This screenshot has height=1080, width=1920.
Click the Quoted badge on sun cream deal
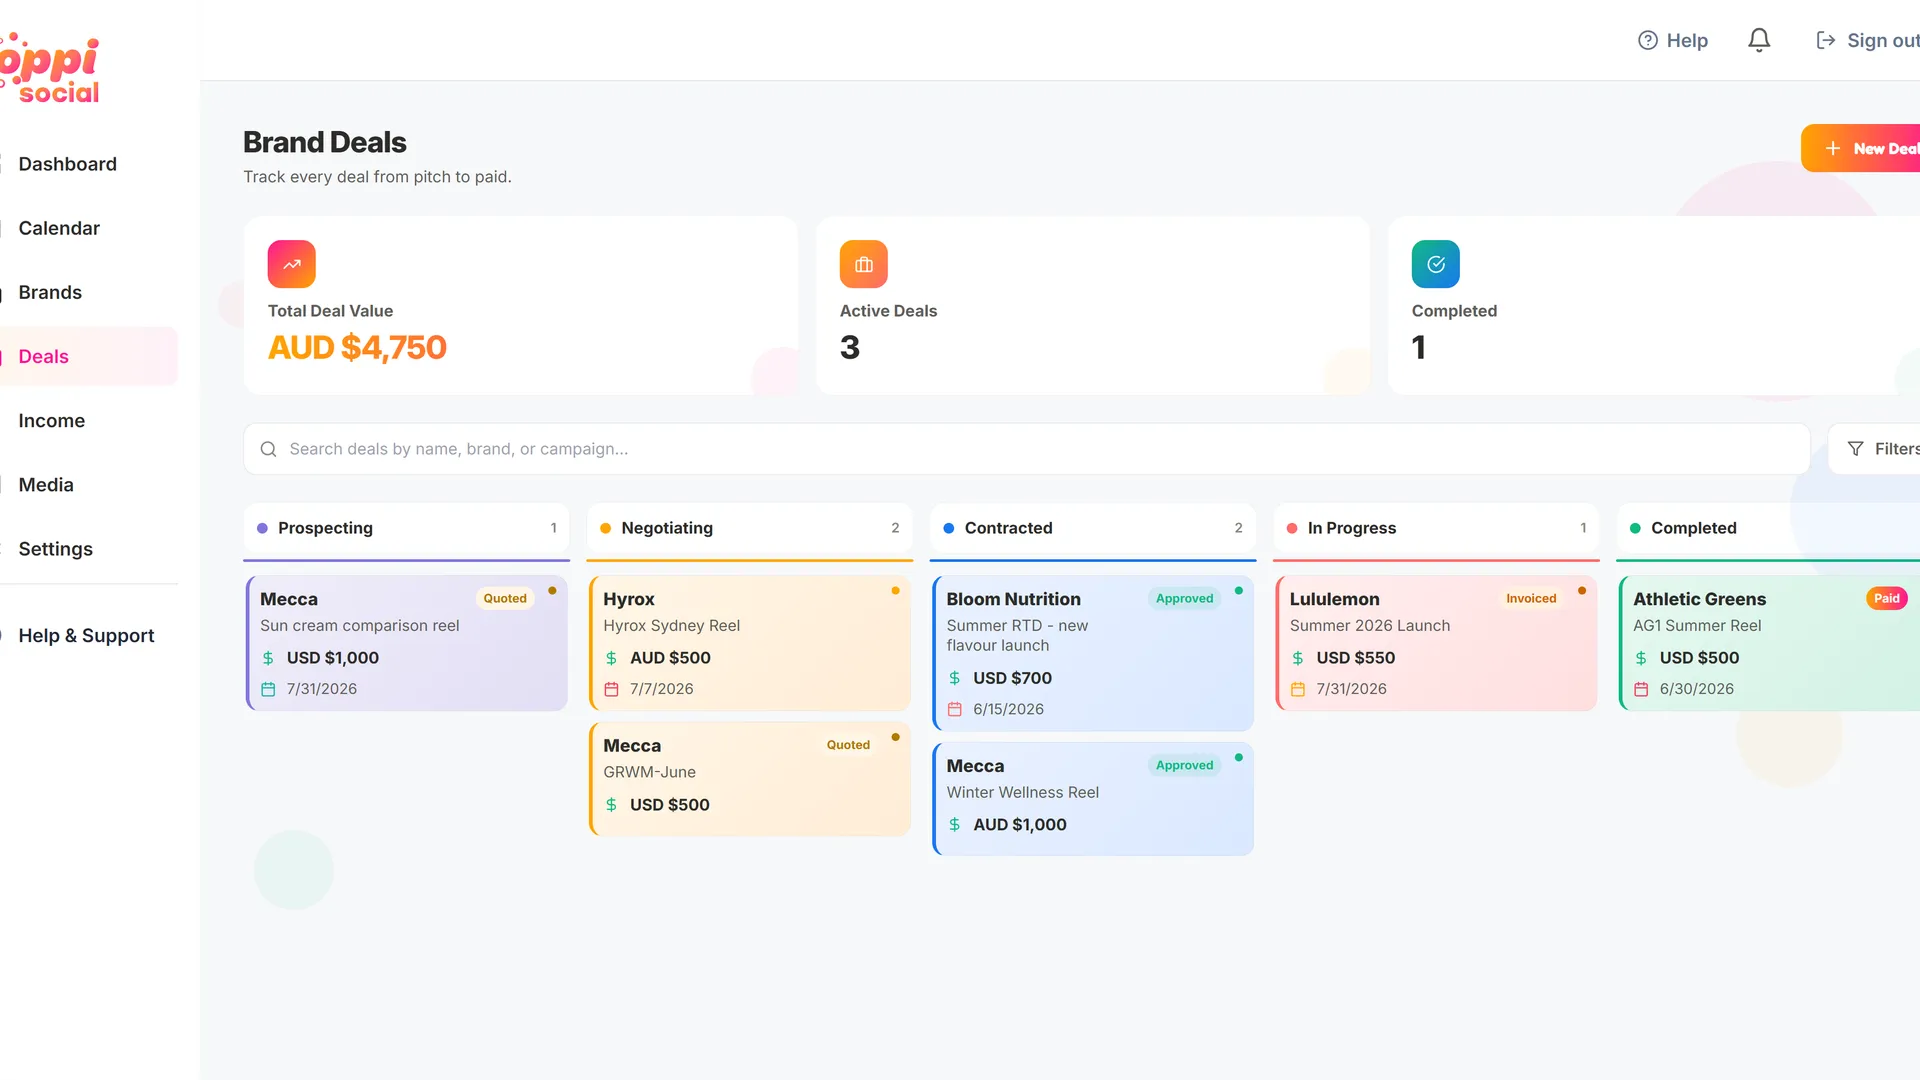coord(505,599)
